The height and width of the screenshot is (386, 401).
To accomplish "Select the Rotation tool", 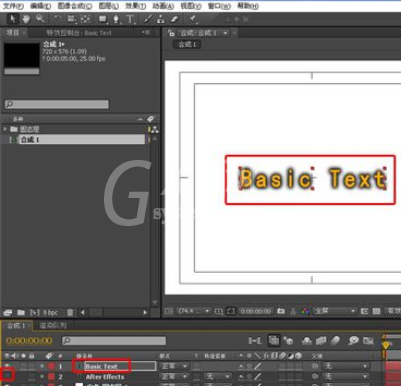I will [58, 19].
